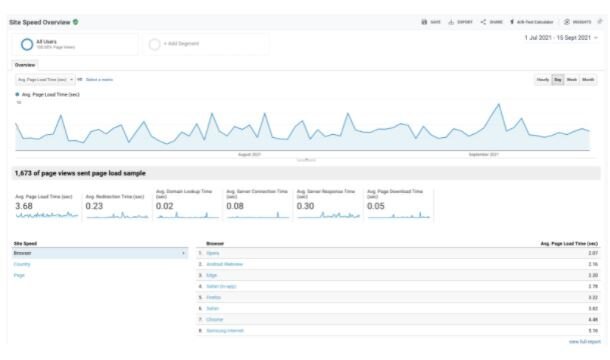
Task: Click the Avg. Page Load Time legend dot
Action: click(17, 95)
